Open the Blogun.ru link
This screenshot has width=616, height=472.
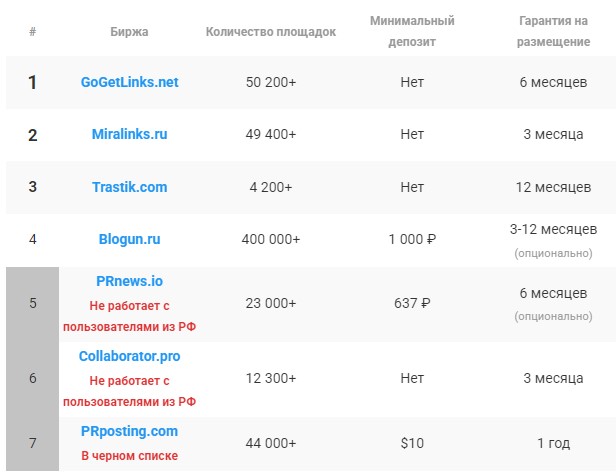129,239
